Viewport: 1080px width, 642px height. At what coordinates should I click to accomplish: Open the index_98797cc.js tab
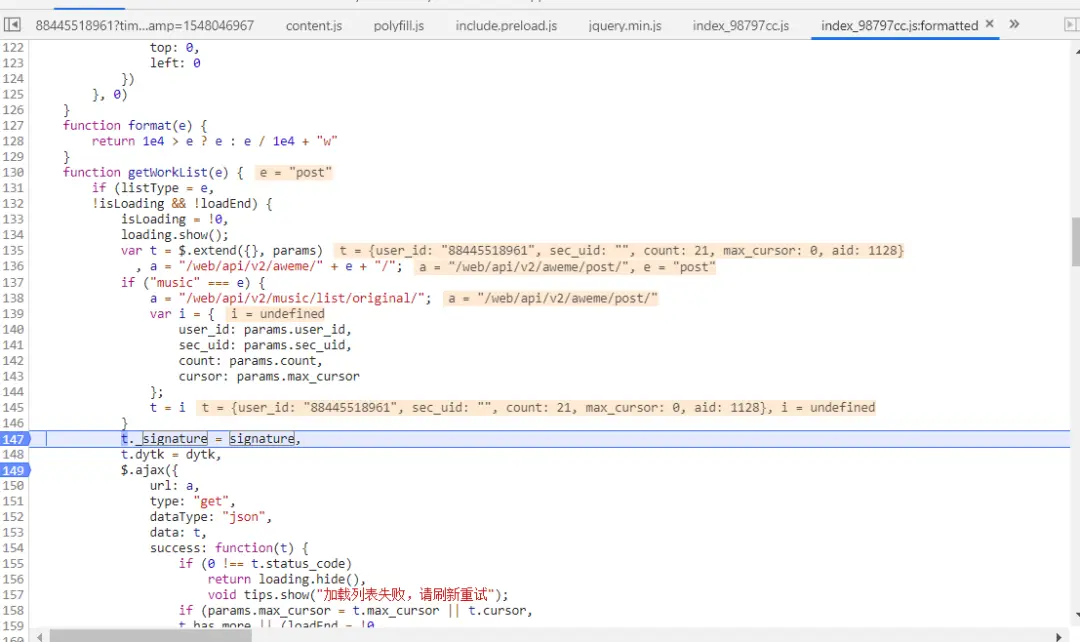[740, 26]
